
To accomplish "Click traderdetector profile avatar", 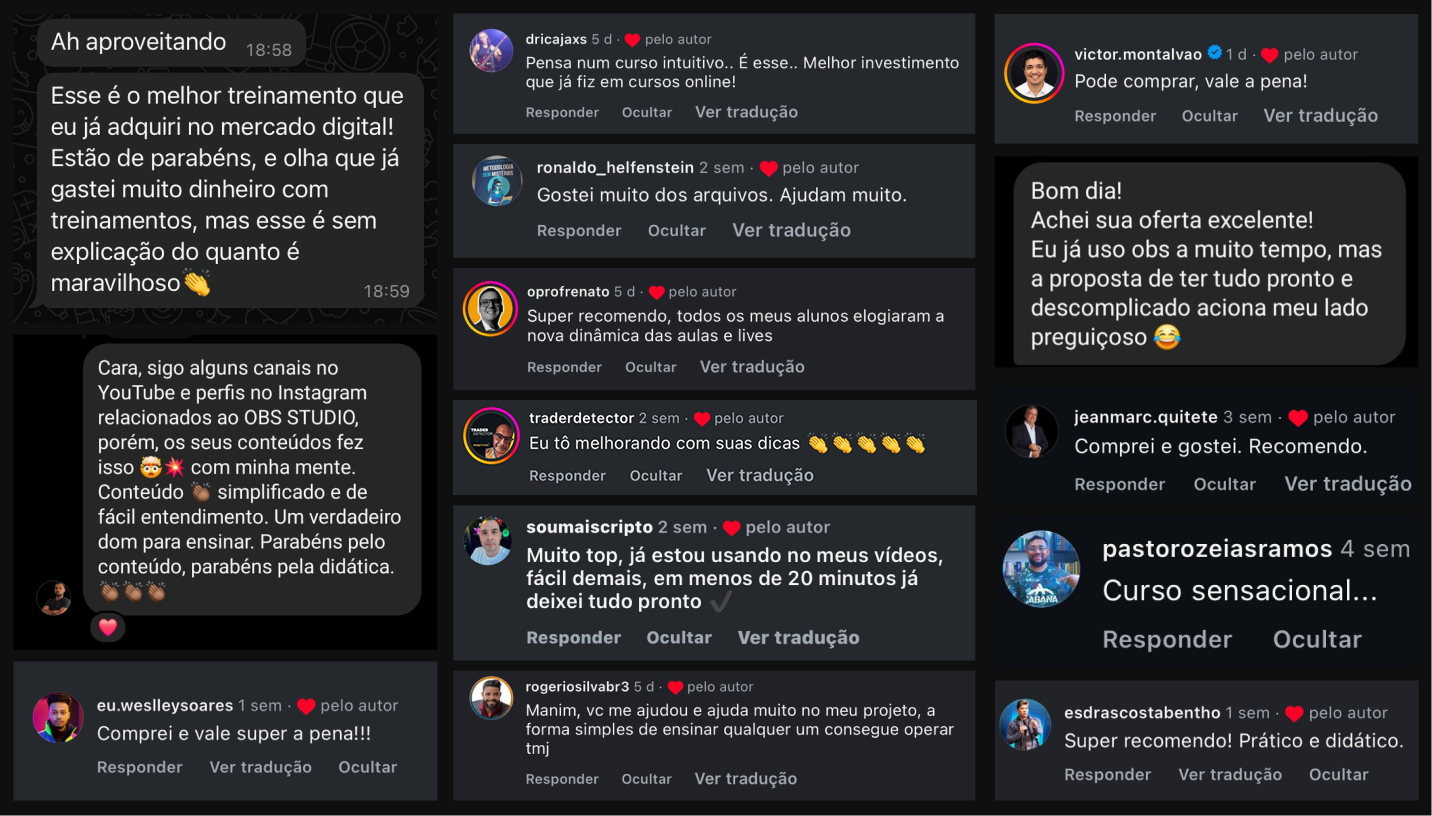I will click(491, 436).
